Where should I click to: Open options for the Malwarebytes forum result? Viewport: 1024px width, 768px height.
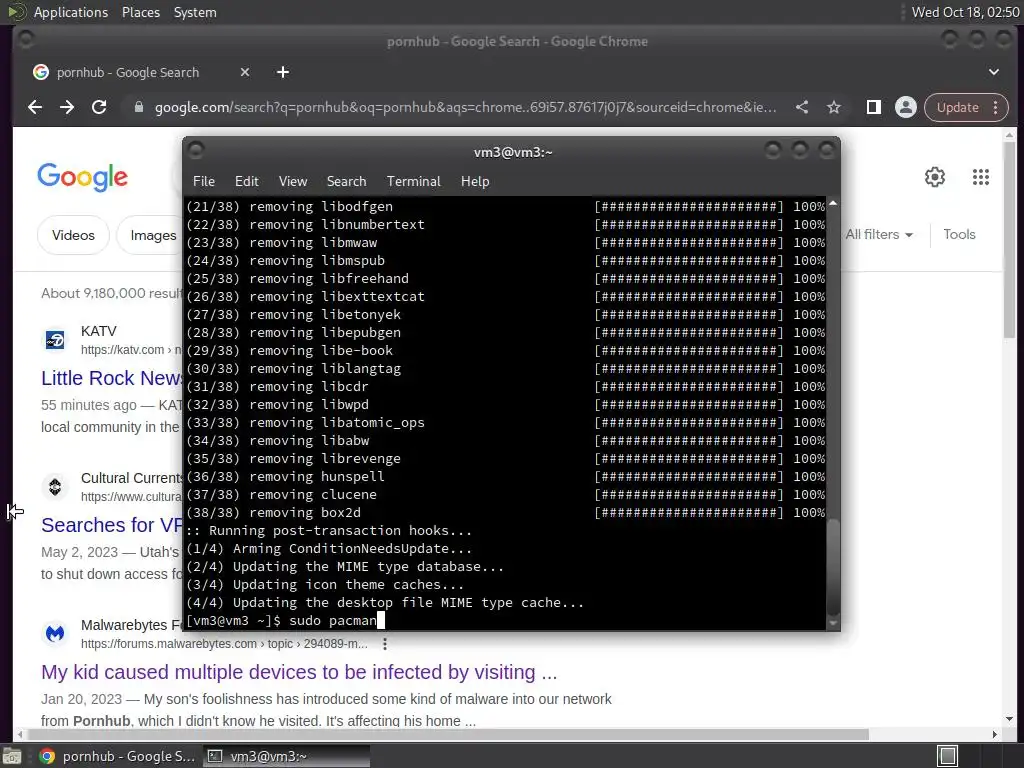pos(385,644)
